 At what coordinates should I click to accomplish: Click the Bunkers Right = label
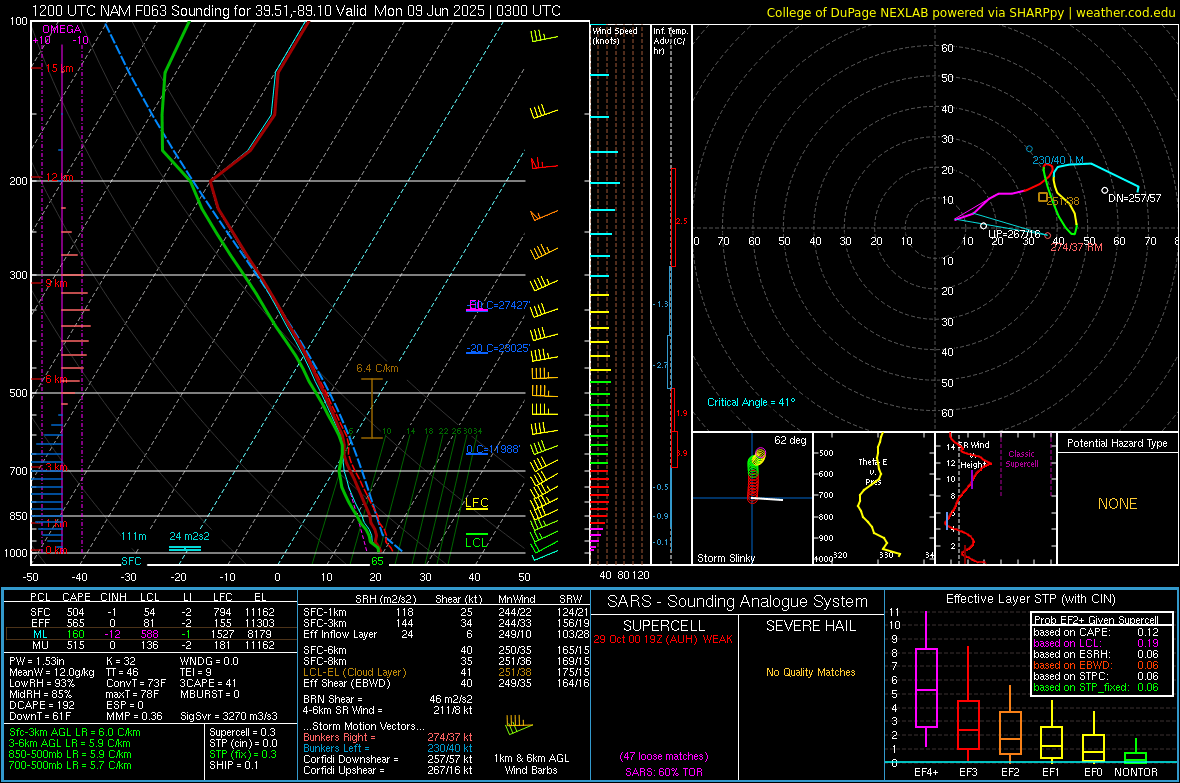click(x=339, y=737)
